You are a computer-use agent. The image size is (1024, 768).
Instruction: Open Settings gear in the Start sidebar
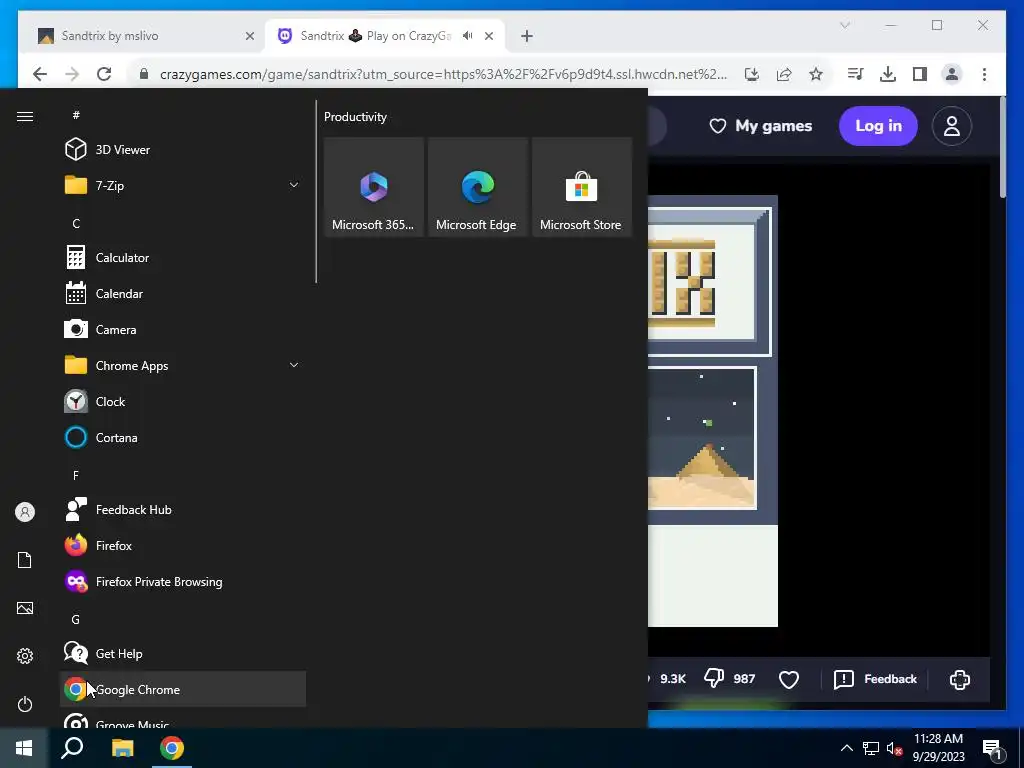(x=25, y=656)
